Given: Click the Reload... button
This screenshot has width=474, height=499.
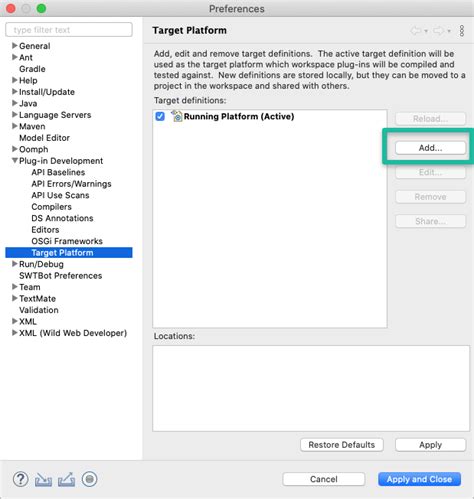Looking at the screenshot, I should (430, 119).
